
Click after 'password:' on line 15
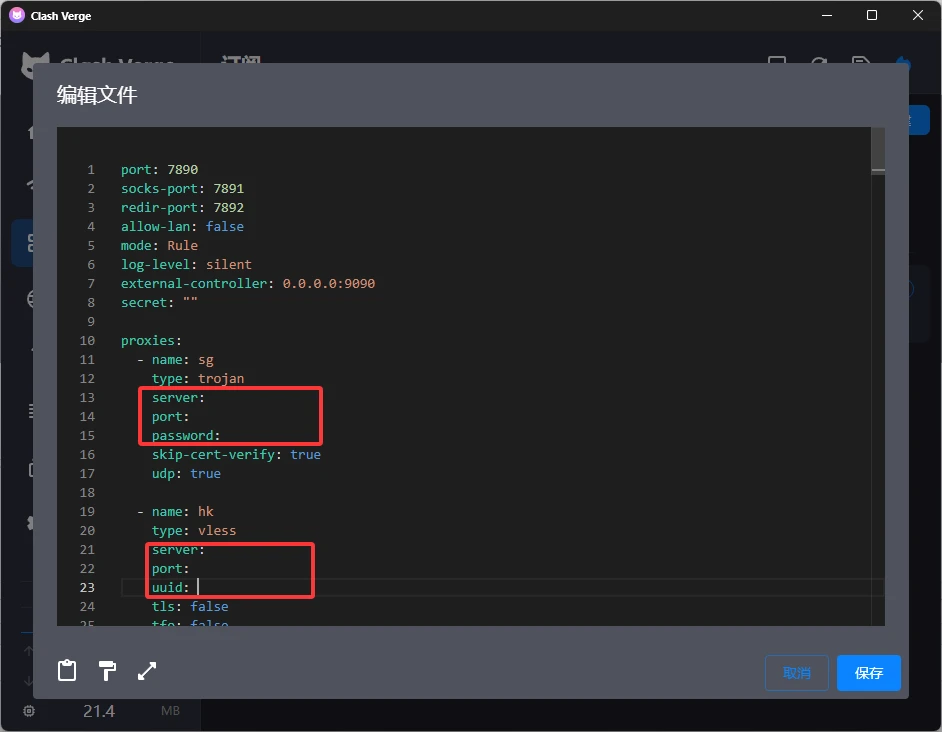coord(223,435)
